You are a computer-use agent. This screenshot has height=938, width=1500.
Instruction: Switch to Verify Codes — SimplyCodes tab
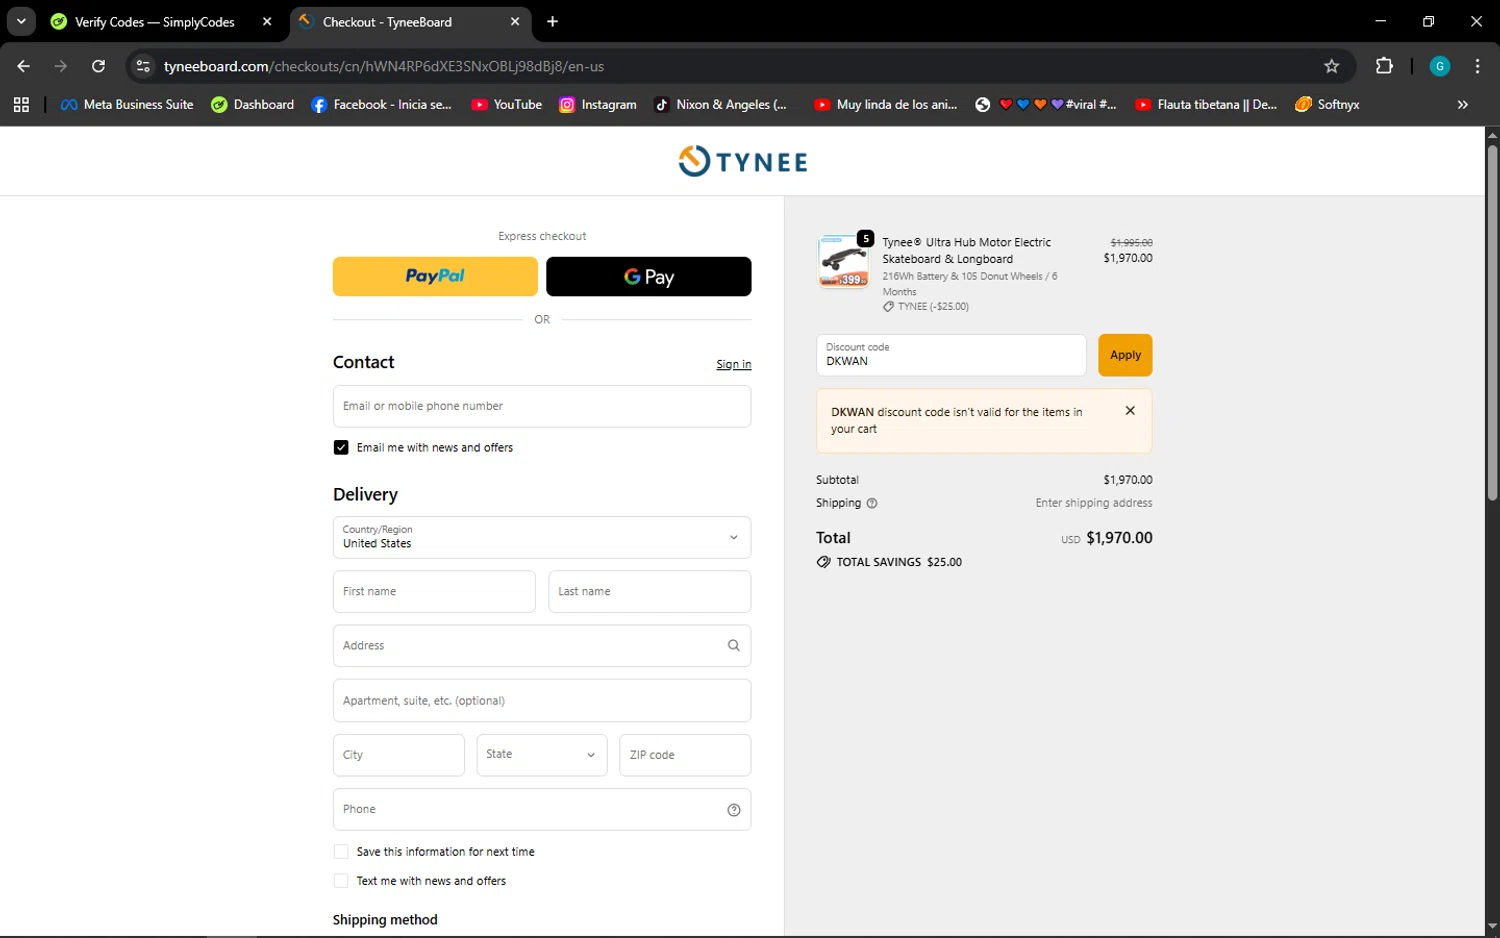click(154, 21)
